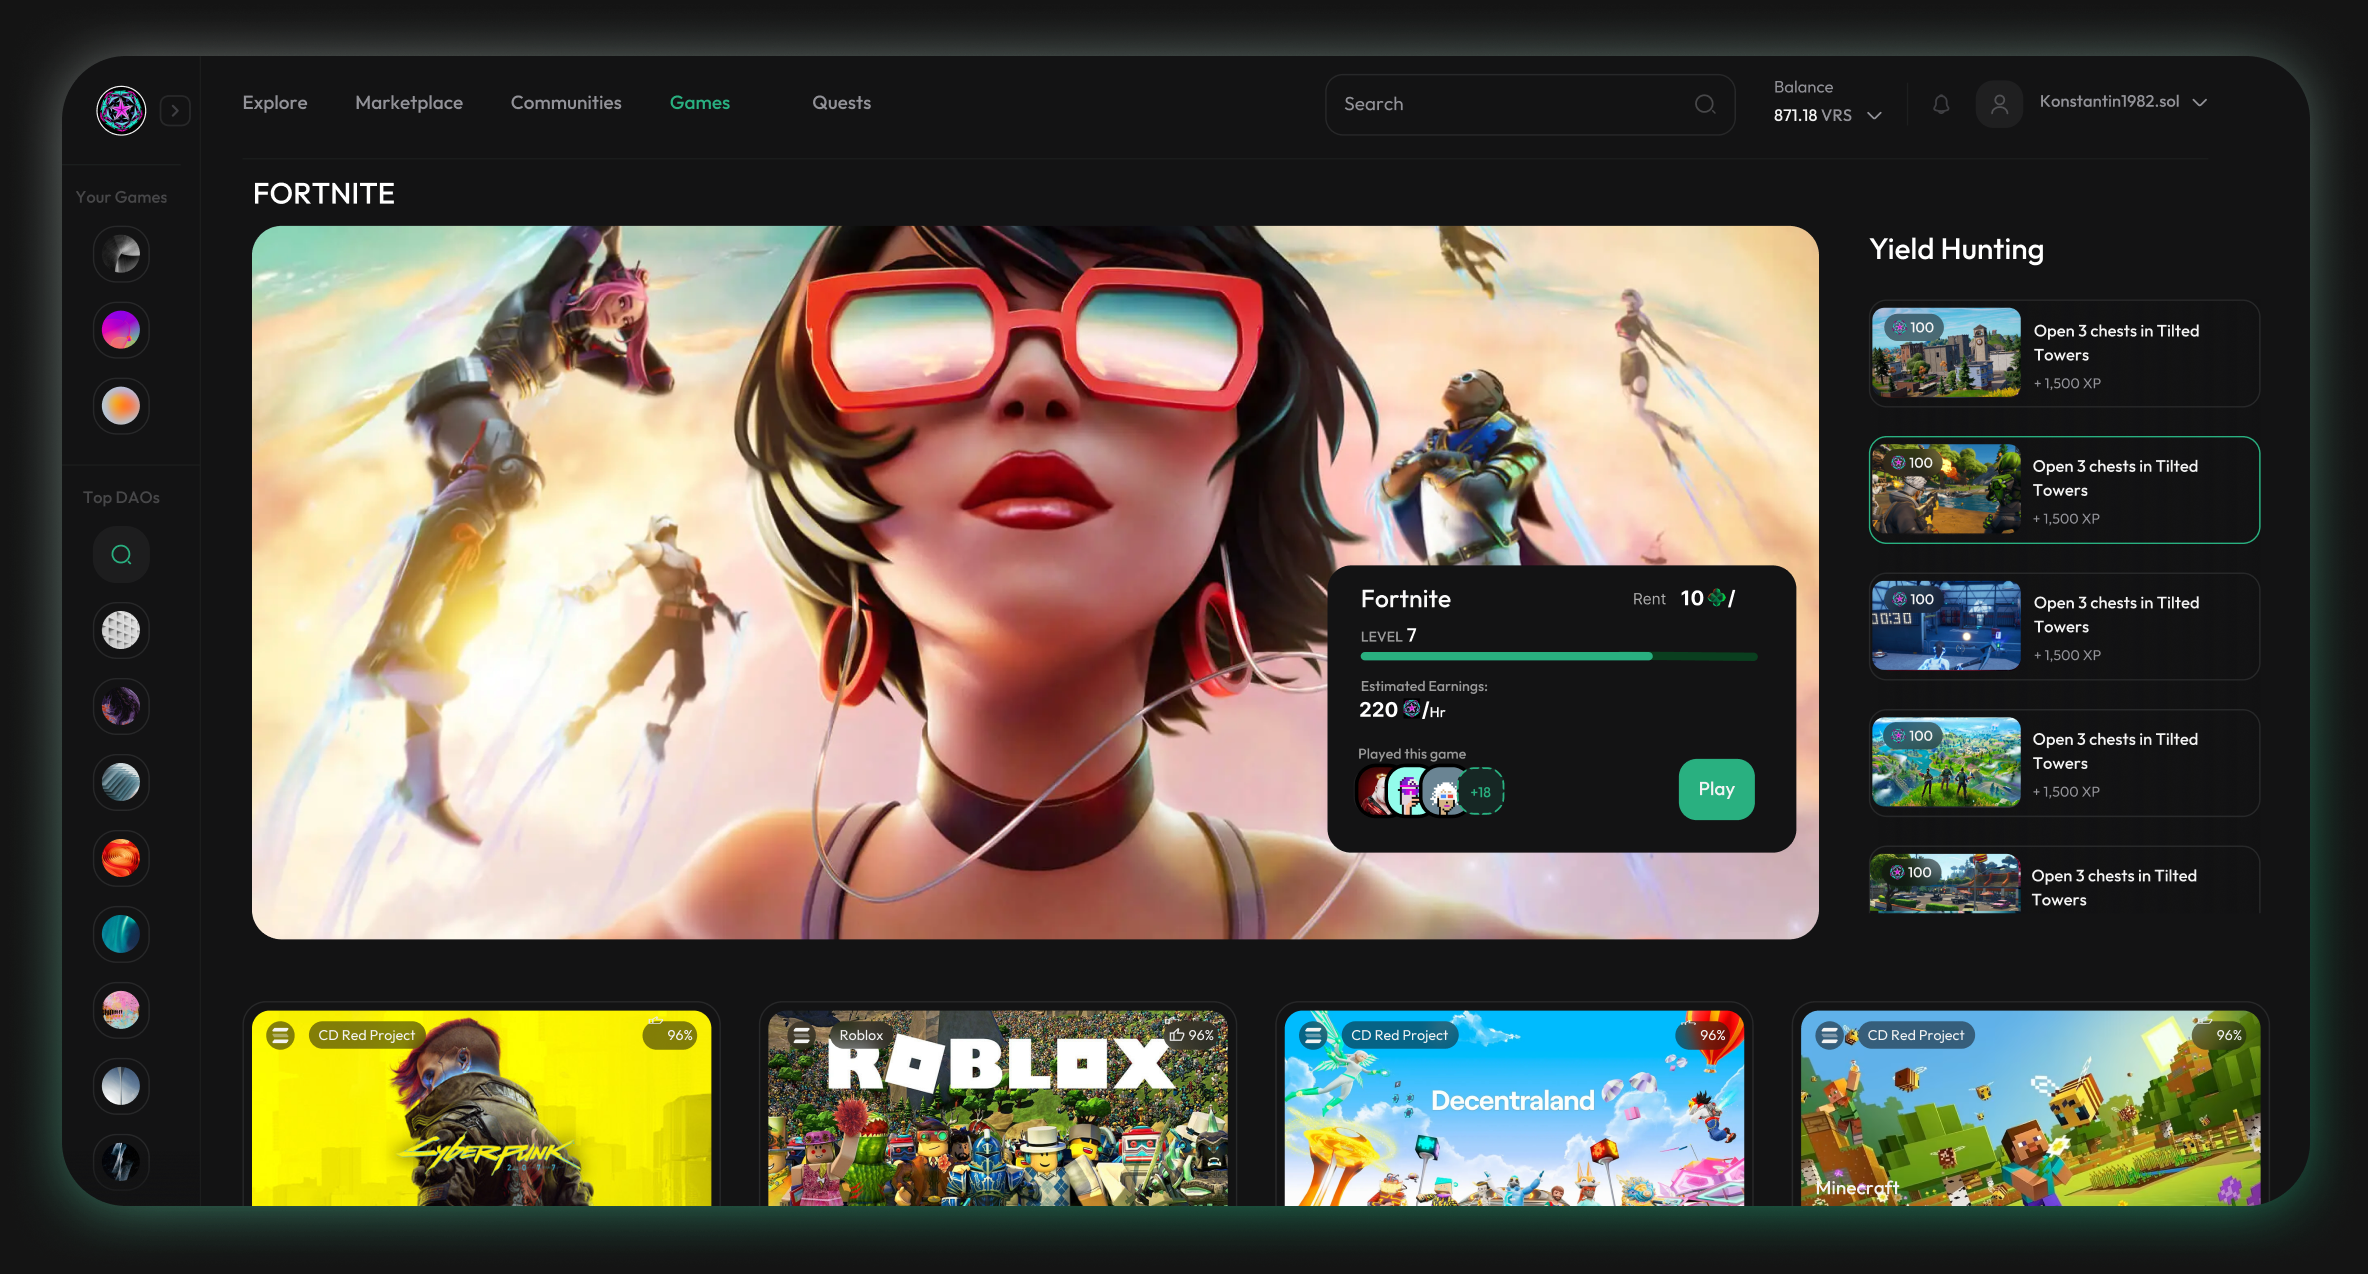This screenshot has height=1274, width=2368.
Task: Click the magnifier icon in the Search box
Action: 1705,104
